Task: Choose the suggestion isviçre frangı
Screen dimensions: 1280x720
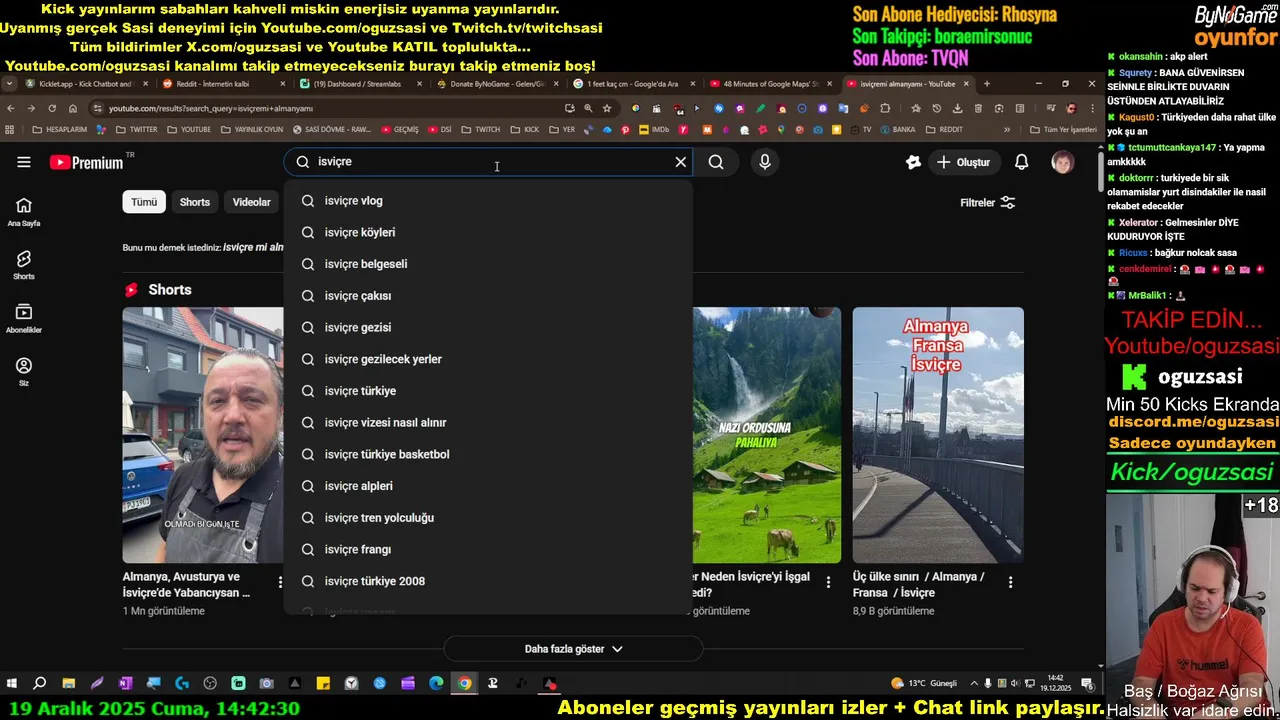Action: [488, 549]
